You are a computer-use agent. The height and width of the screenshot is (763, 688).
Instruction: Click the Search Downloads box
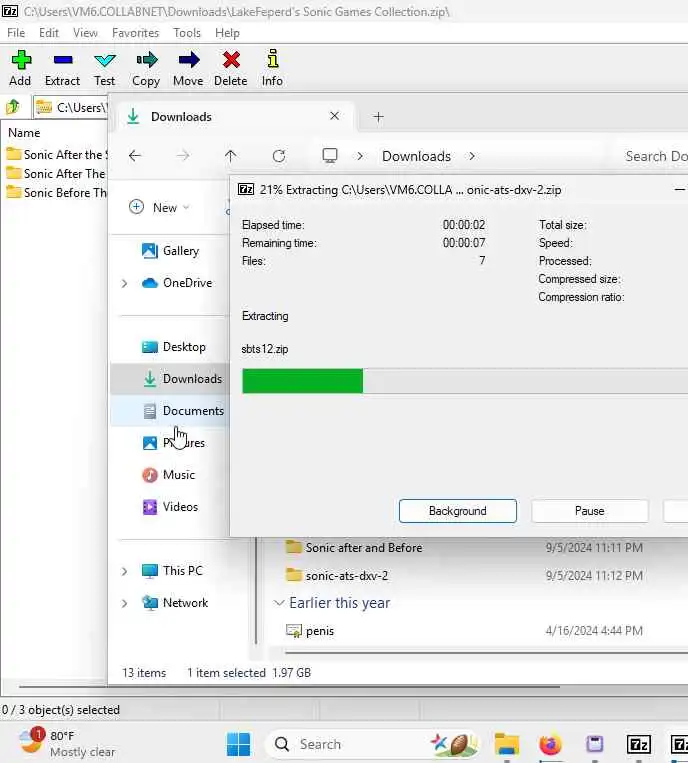pyautogui.click(x=654, y=156)
